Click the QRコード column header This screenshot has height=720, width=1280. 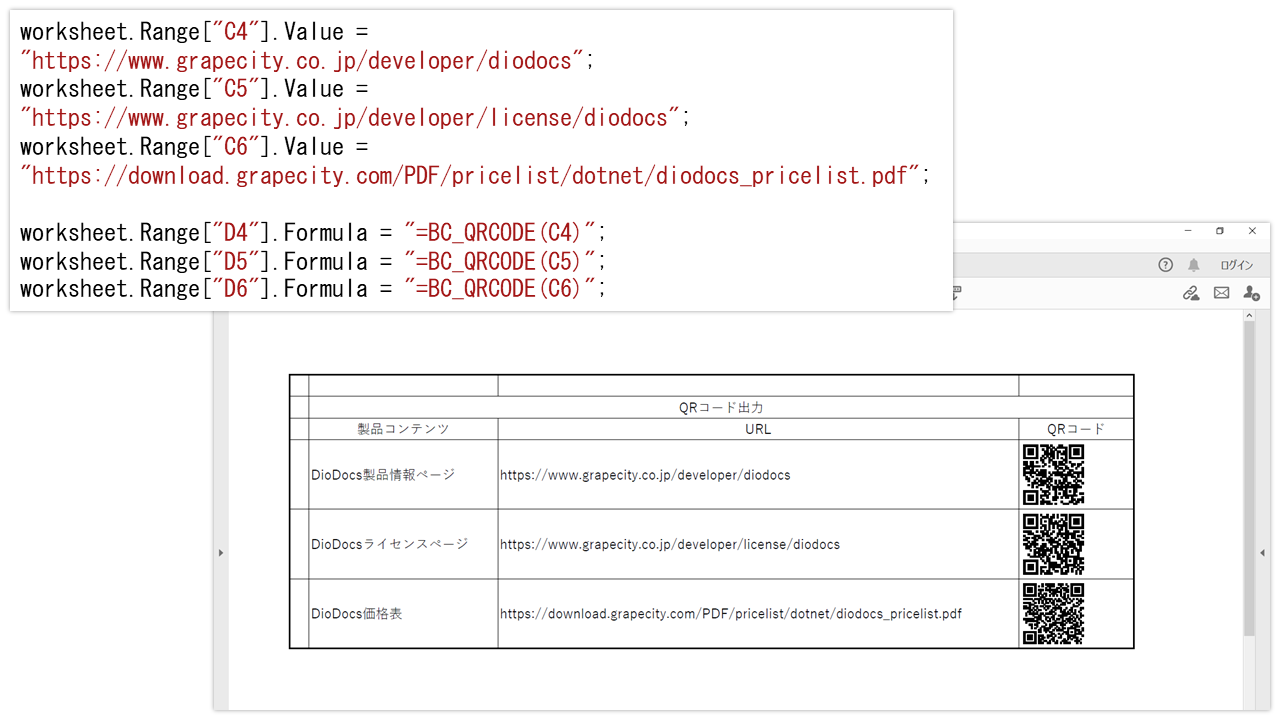tap(1076, 429)
